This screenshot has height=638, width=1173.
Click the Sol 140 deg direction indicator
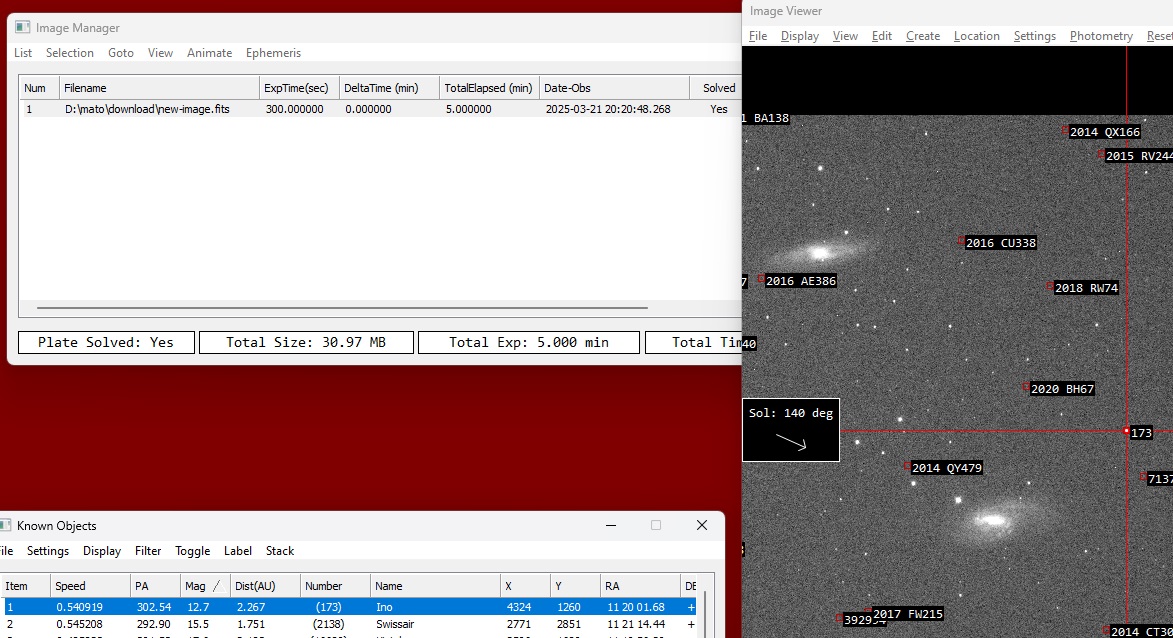790,430
